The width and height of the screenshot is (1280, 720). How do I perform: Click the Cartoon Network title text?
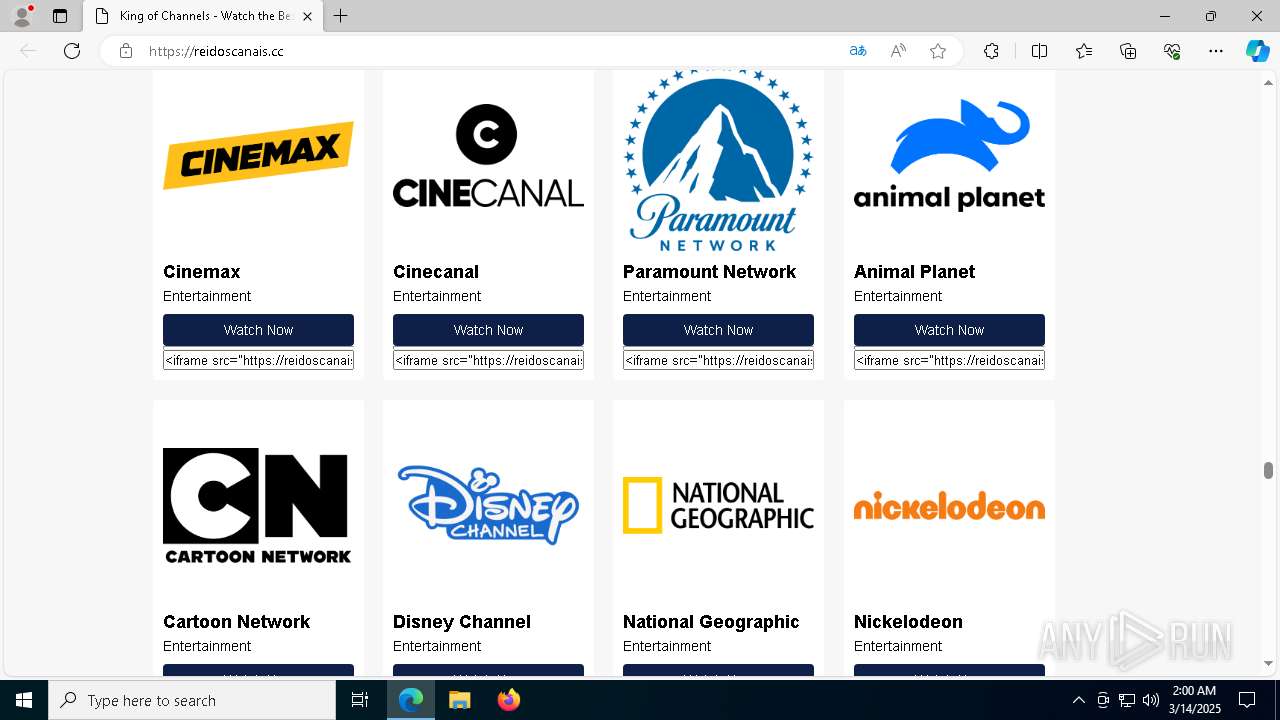(237, 622)
